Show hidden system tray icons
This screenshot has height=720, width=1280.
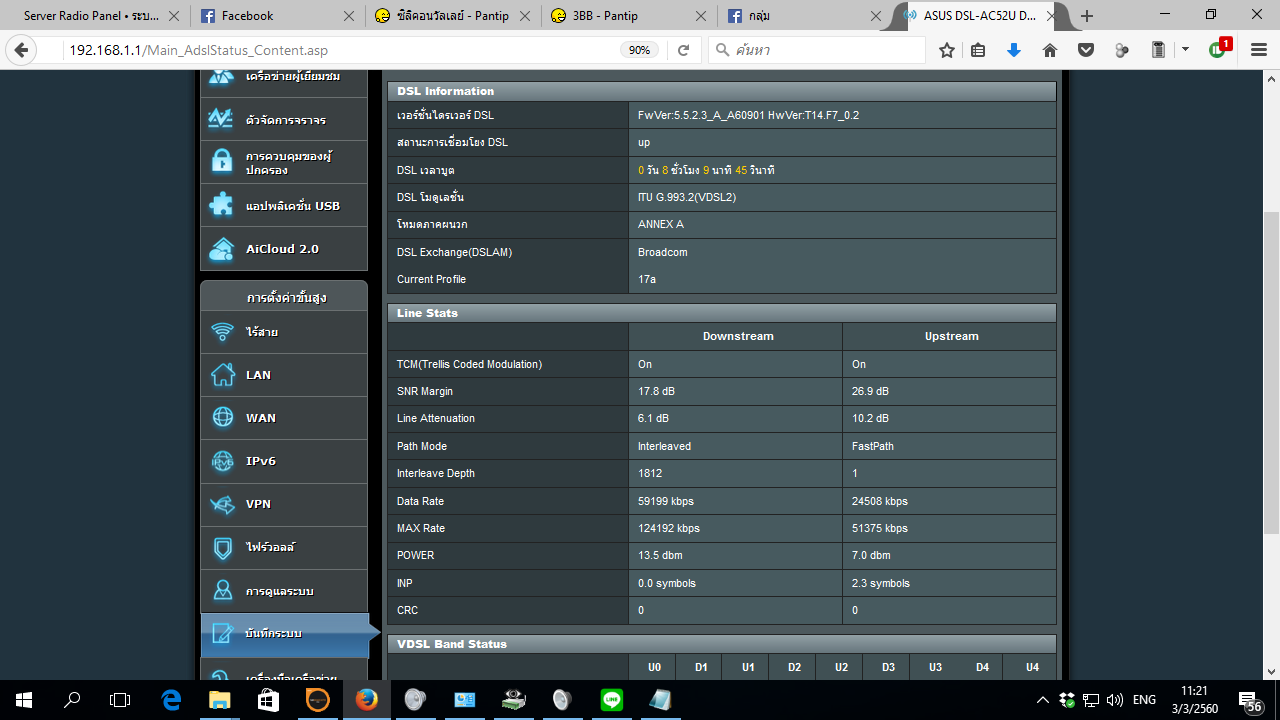pos(1043,700)
